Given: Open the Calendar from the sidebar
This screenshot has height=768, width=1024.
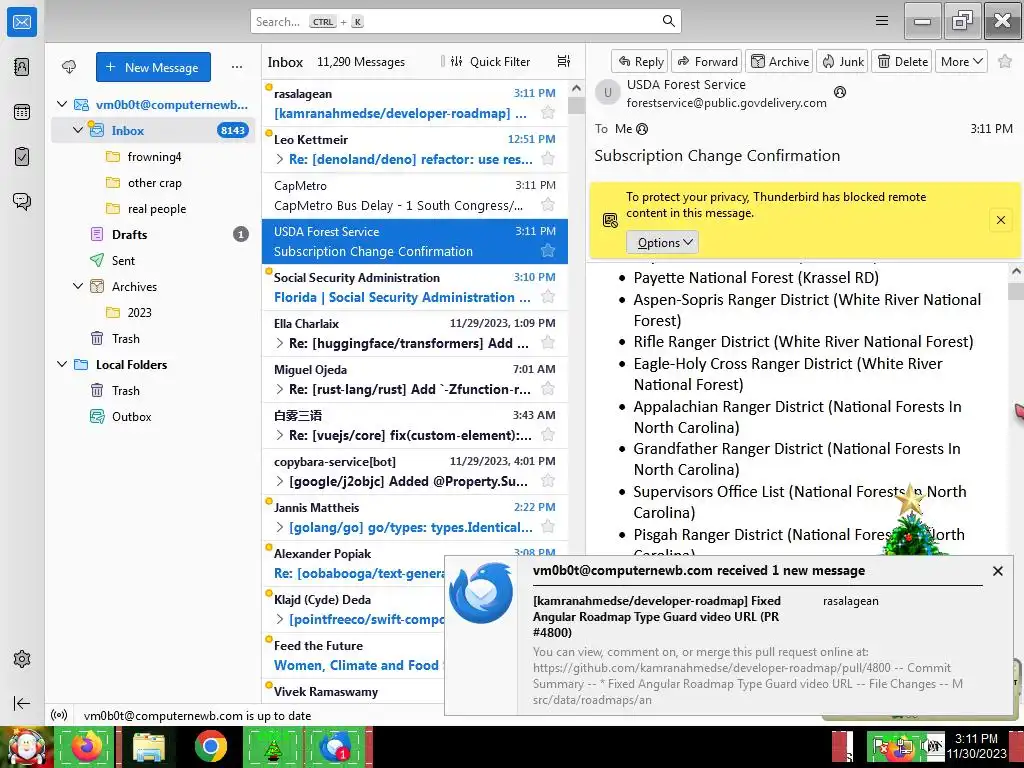Looking at the screenshot, I should [22, 112].
